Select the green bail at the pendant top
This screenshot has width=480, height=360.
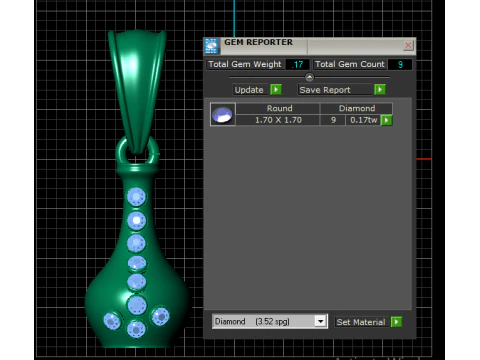pos(137,90)
